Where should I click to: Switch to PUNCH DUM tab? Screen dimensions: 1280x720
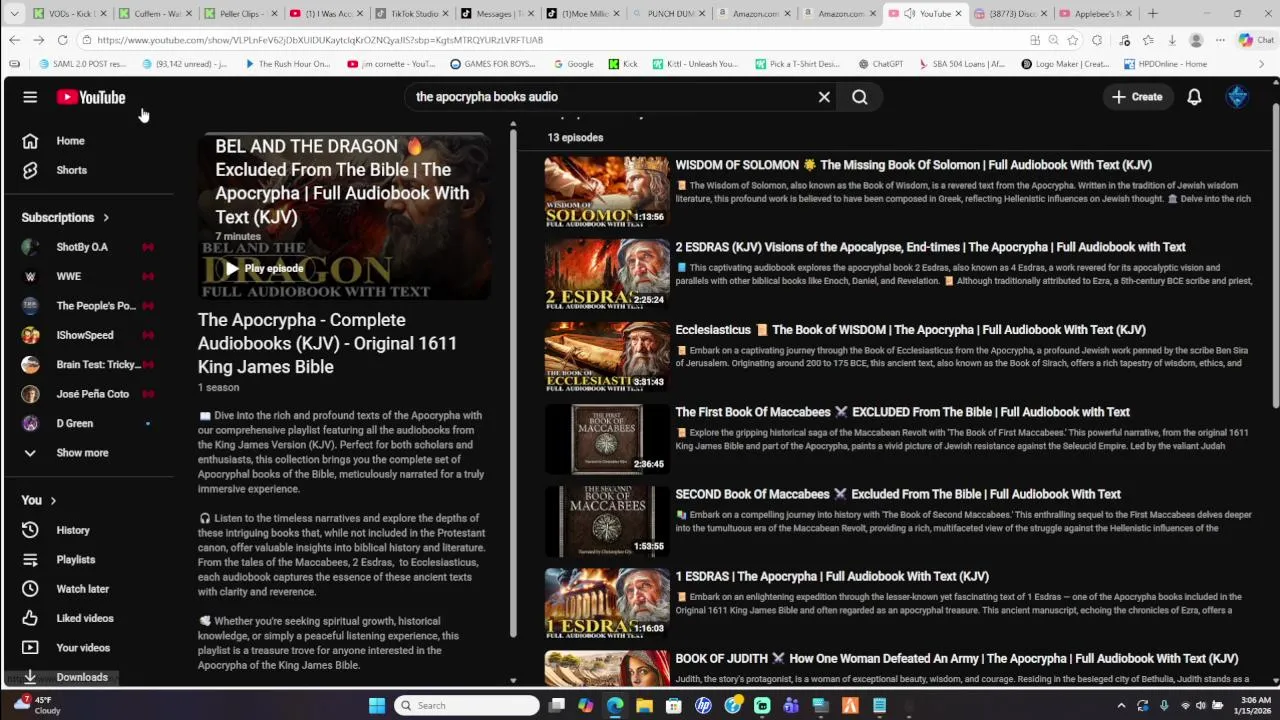(x=671, y=14)
